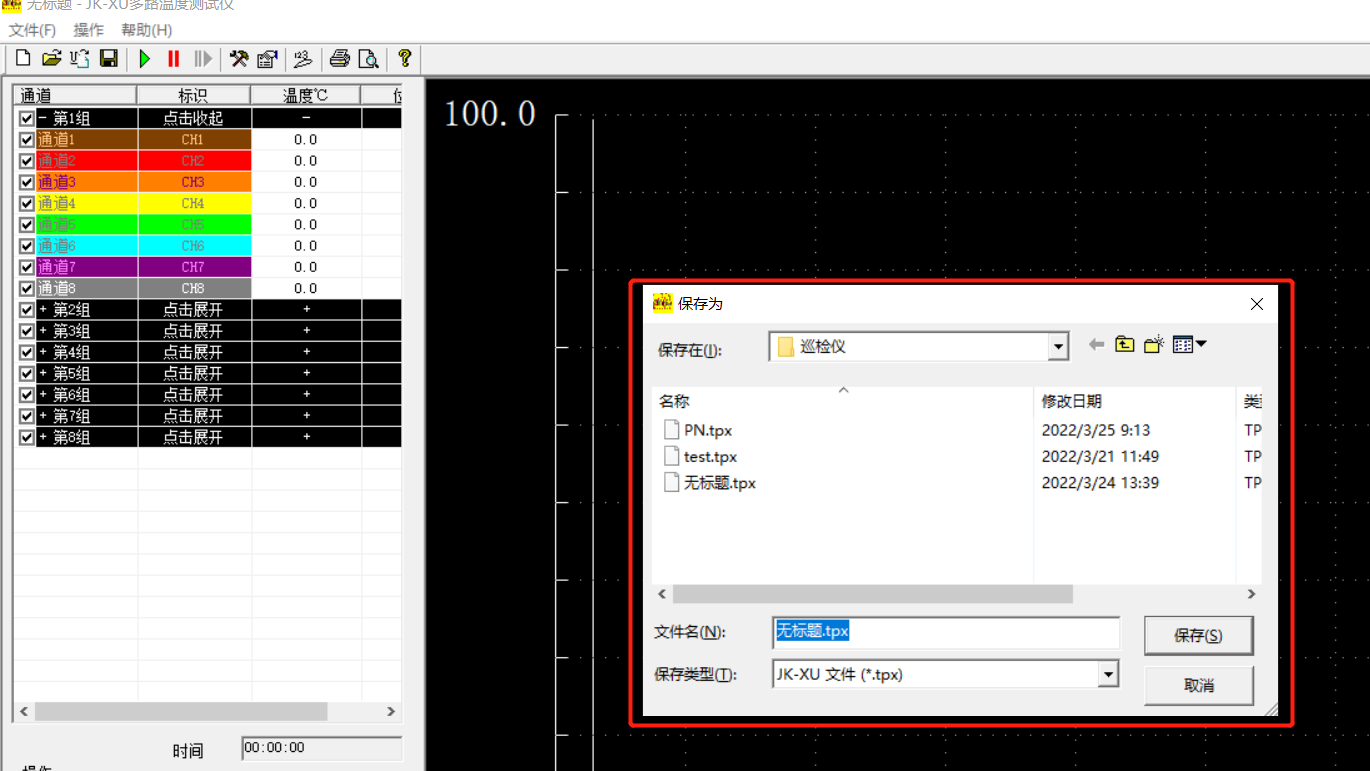Screen dimensions: 1370x771
Task: Click the 温度℃ column header
Action: (x=305, y=96)
